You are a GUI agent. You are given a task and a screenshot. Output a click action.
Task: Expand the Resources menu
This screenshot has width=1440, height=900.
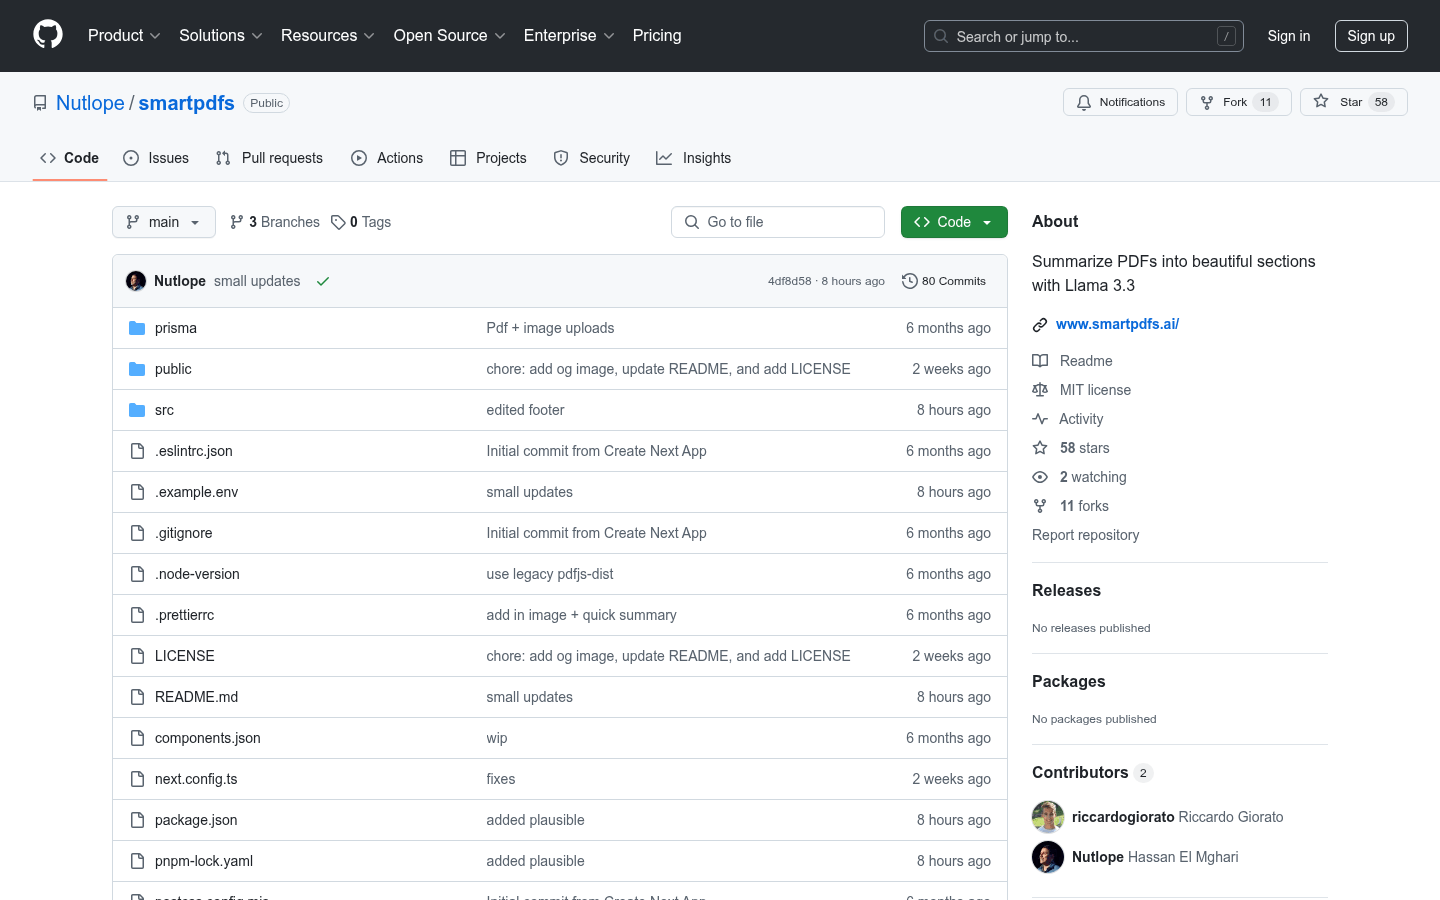[328, 35]
